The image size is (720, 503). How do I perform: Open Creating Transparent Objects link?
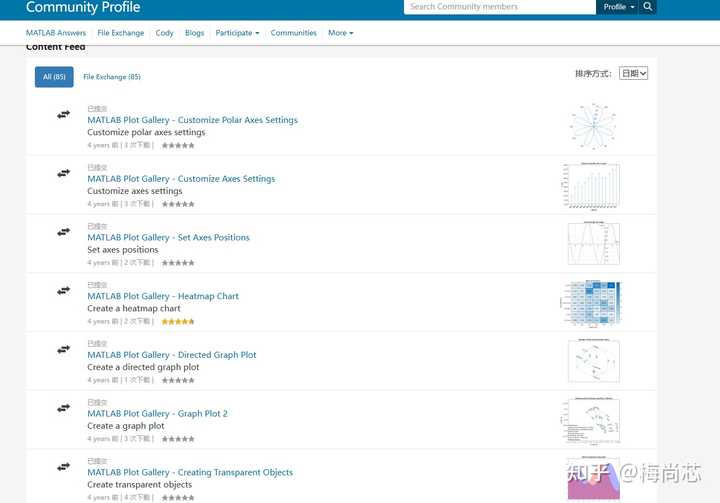coord(190,472)
